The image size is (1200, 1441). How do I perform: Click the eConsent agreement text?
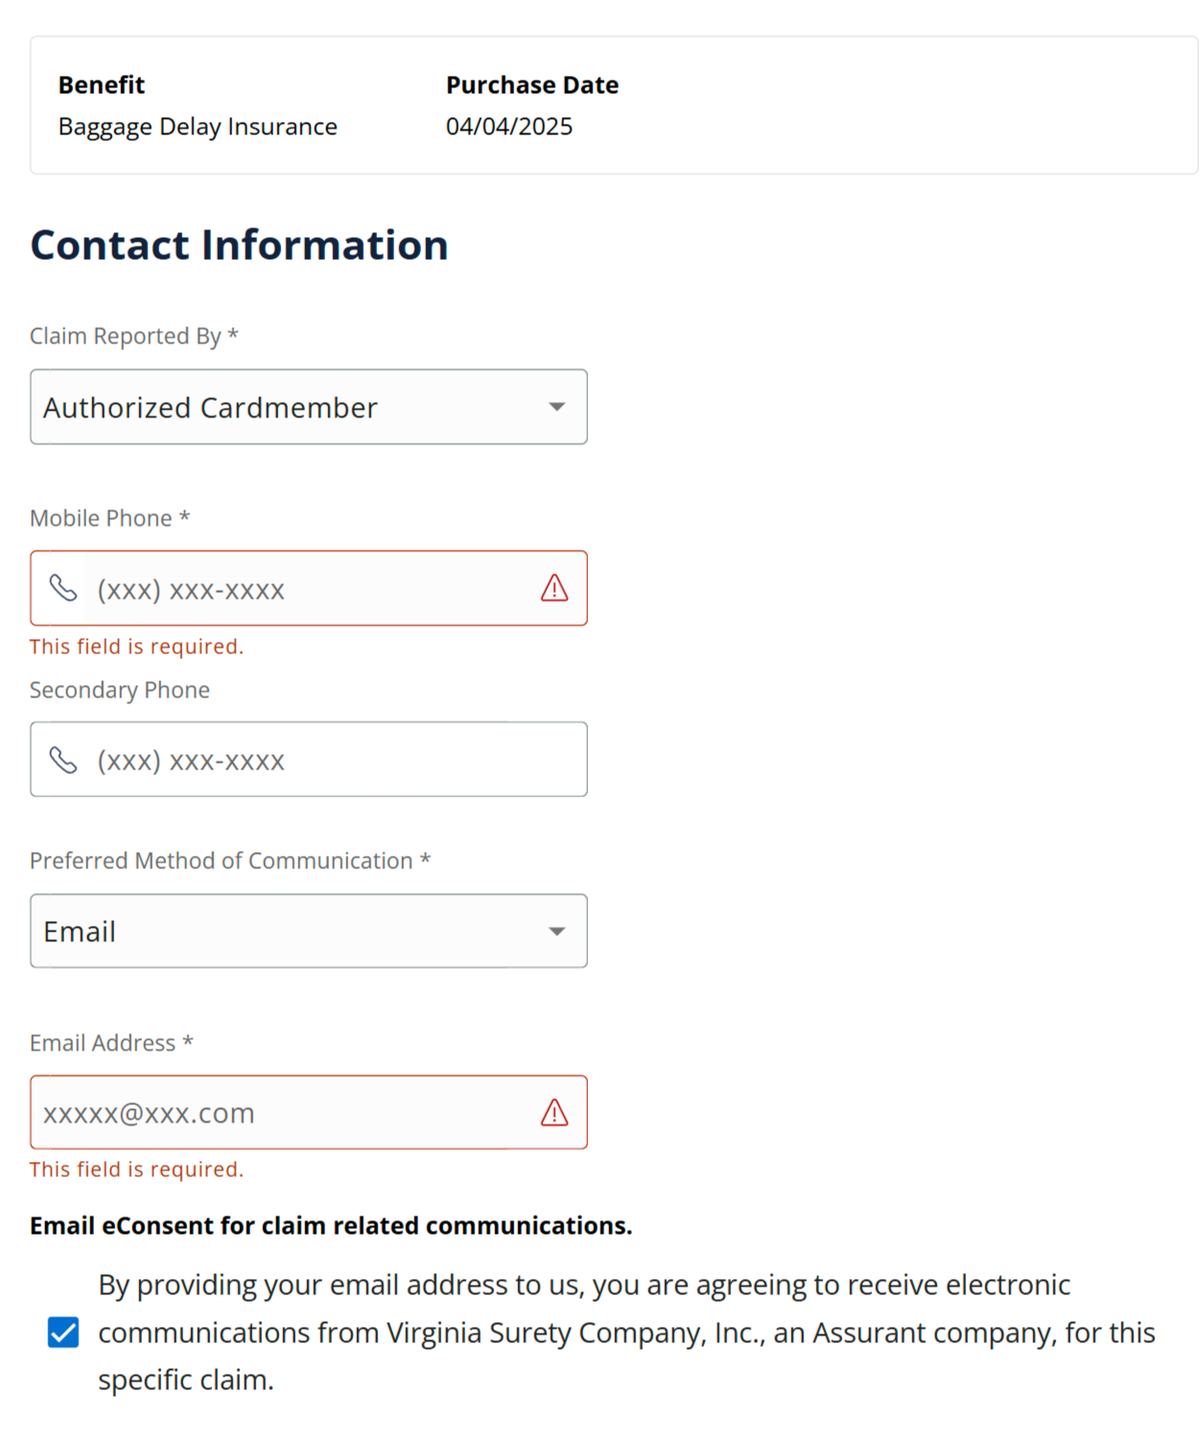(x=626, y=1332)
